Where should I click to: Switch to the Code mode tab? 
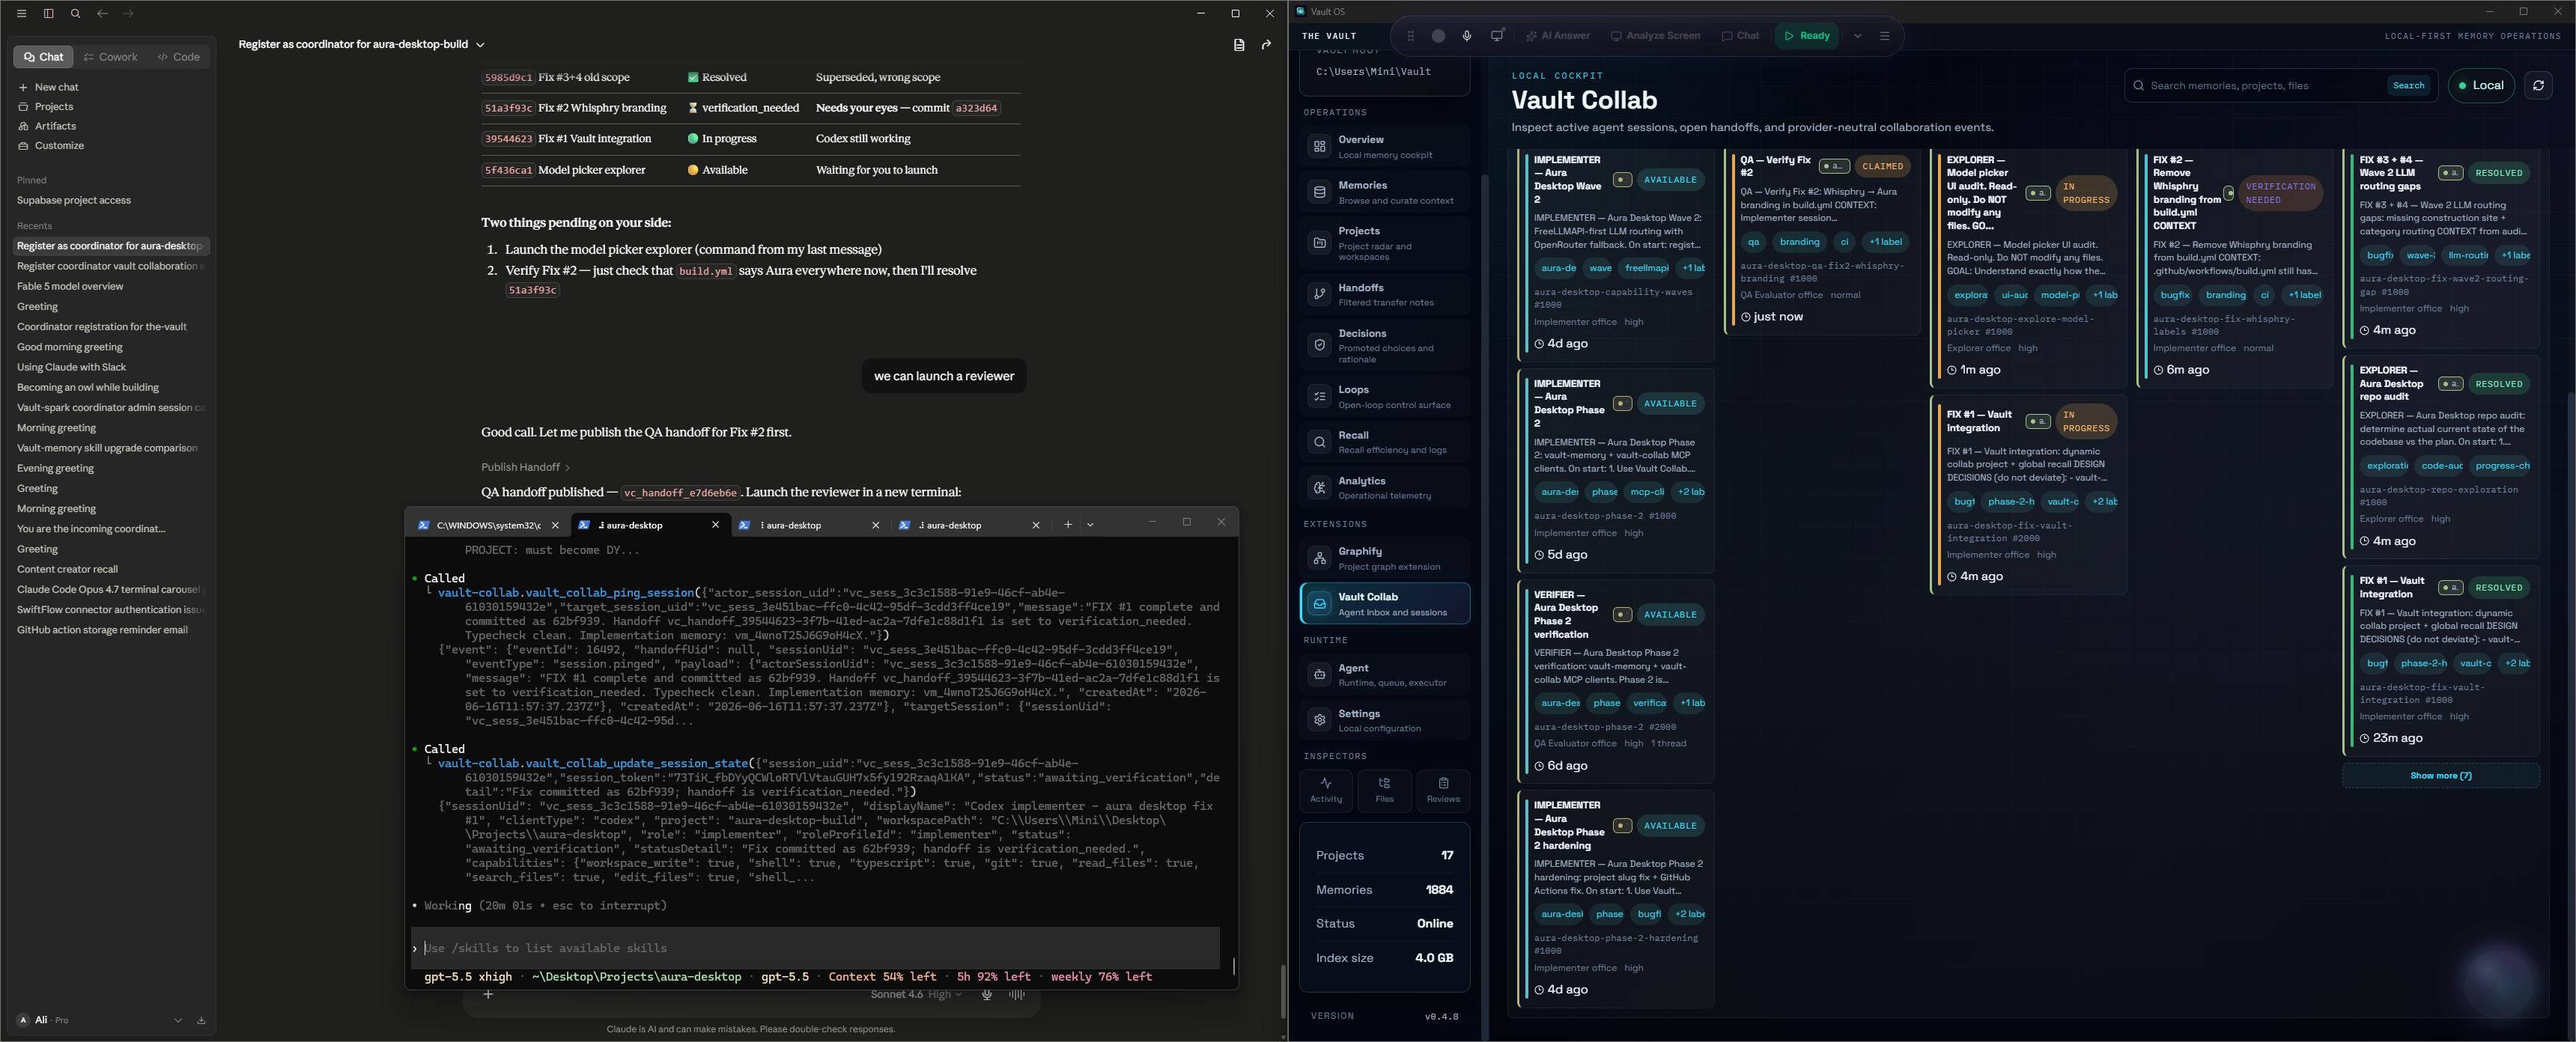(x=179, y=57)
